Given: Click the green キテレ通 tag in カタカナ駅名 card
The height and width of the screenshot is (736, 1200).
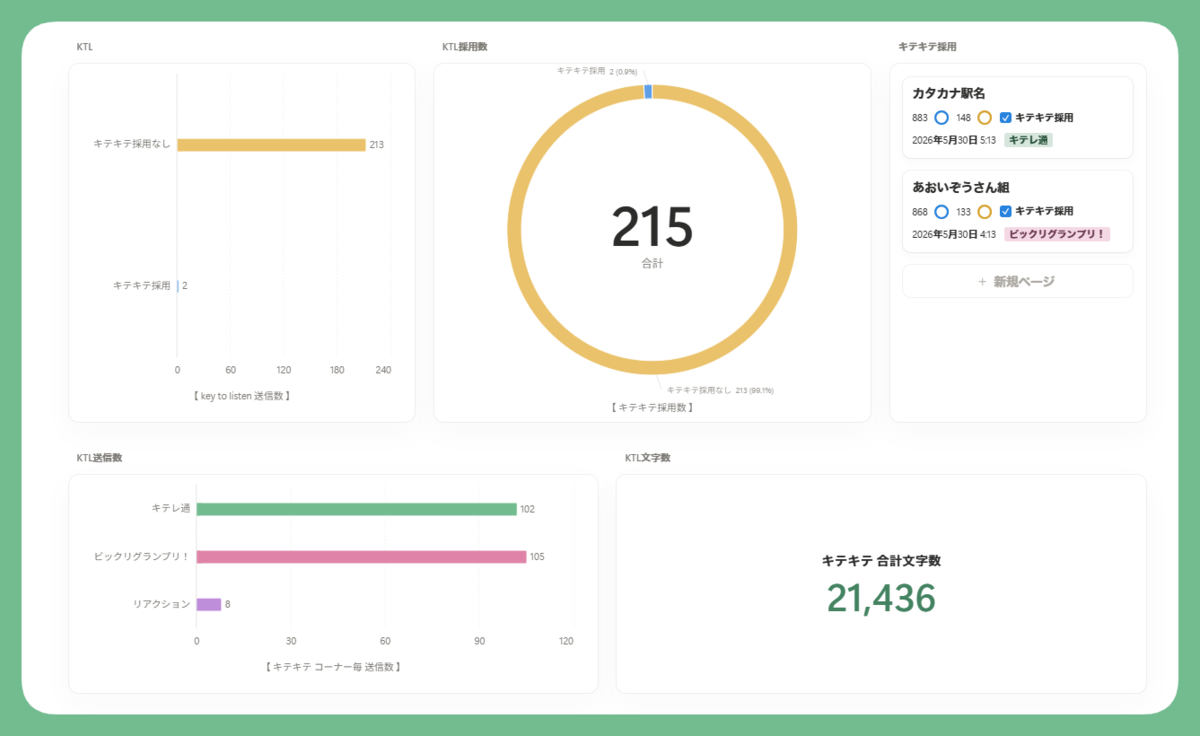Looking at the screenshot, I should point(1028,140).
